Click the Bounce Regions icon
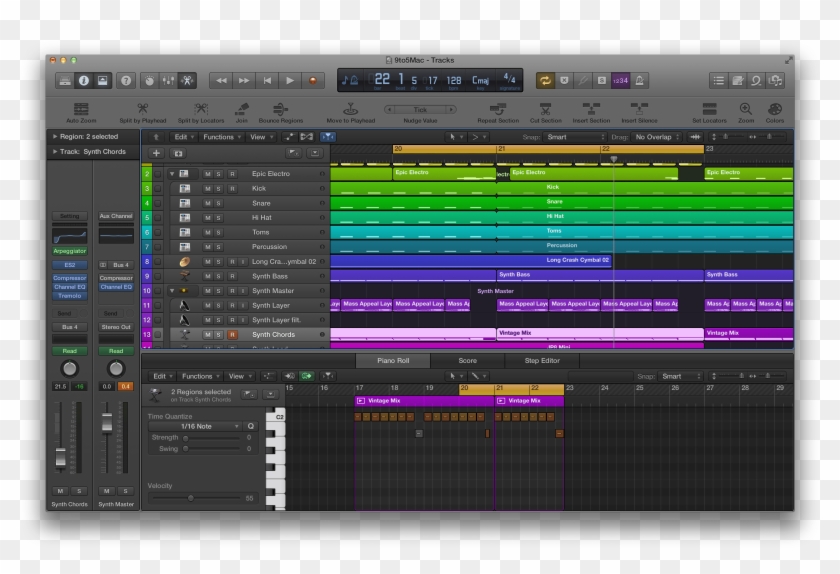The height and width of the screenshot is (574, 840). (280, 109)
